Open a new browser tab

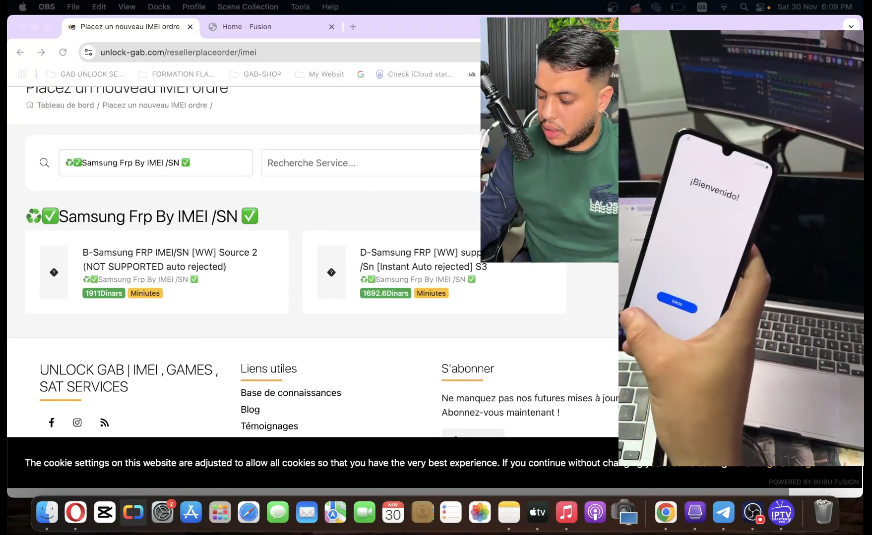(x=353, y=27)
